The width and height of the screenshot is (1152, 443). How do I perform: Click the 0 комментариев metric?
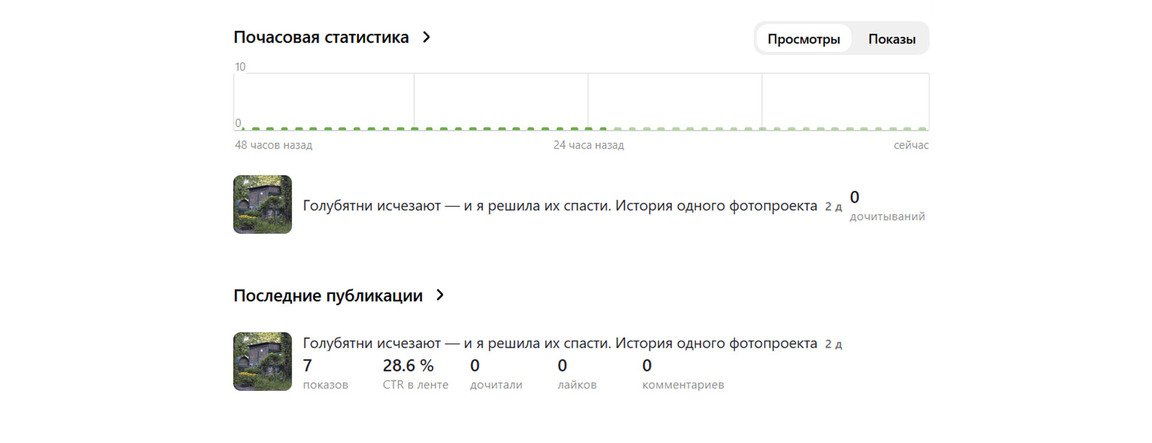tap(682, 374)
